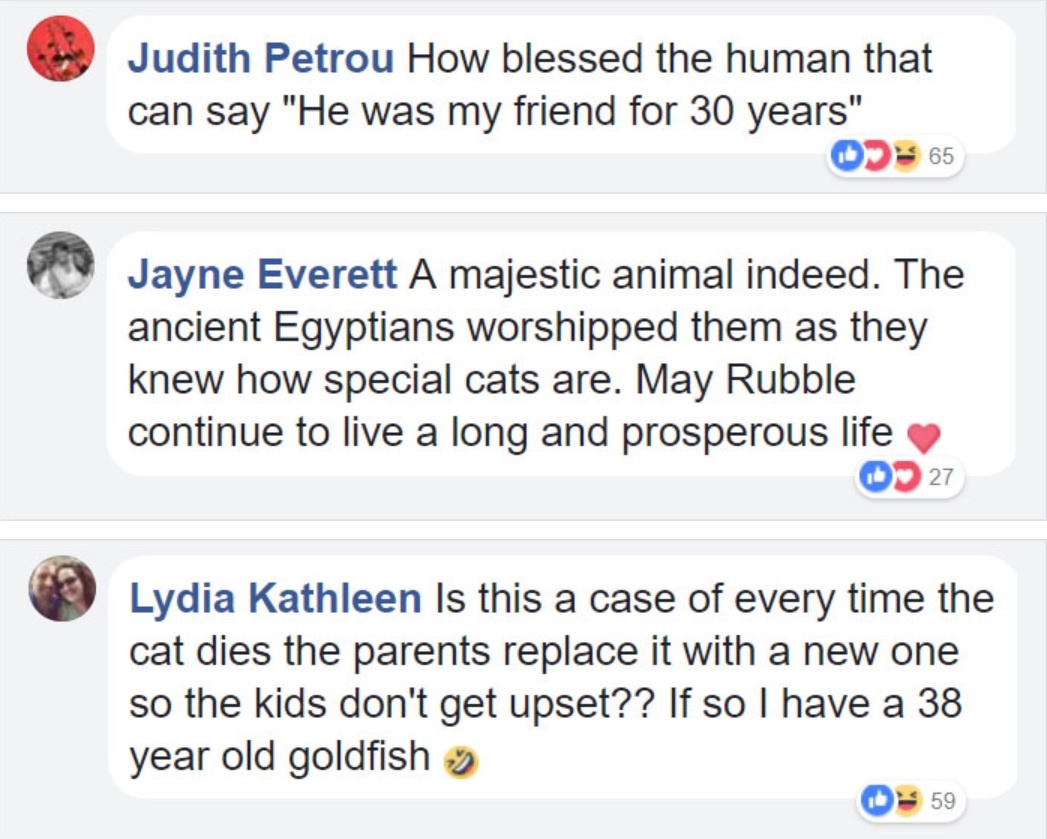This screenshot has width=1047, height=839.
Task: Click Jayne Everett's profile picture
Action: tap(60, 265)
